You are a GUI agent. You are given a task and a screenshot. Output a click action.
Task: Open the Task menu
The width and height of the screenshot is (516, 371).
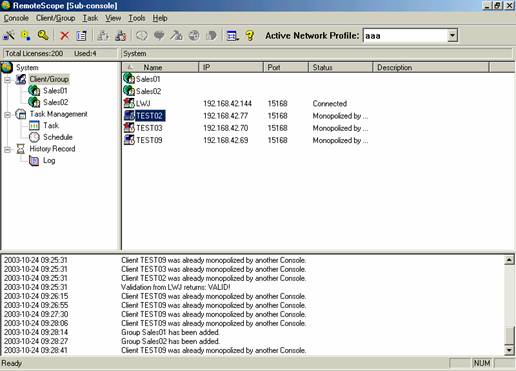tap(90, 18)
